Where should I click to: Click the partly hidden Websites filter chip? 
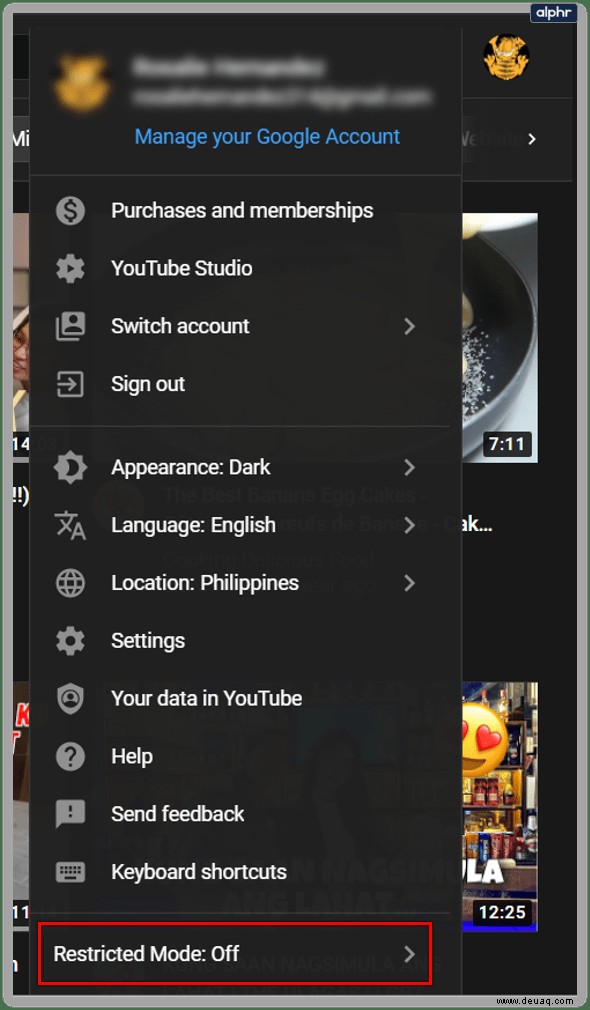pos(491,138)
